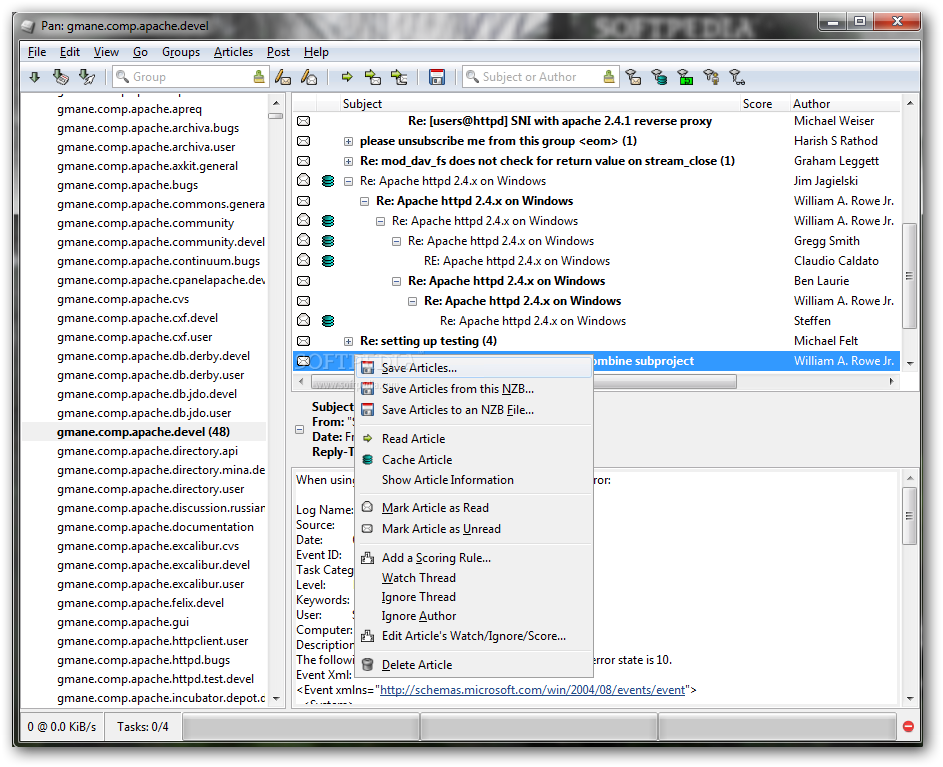Collapse the article header pane expander
Image resolution: width=943 pixels, height=767 pixels.
click(299, 430)
